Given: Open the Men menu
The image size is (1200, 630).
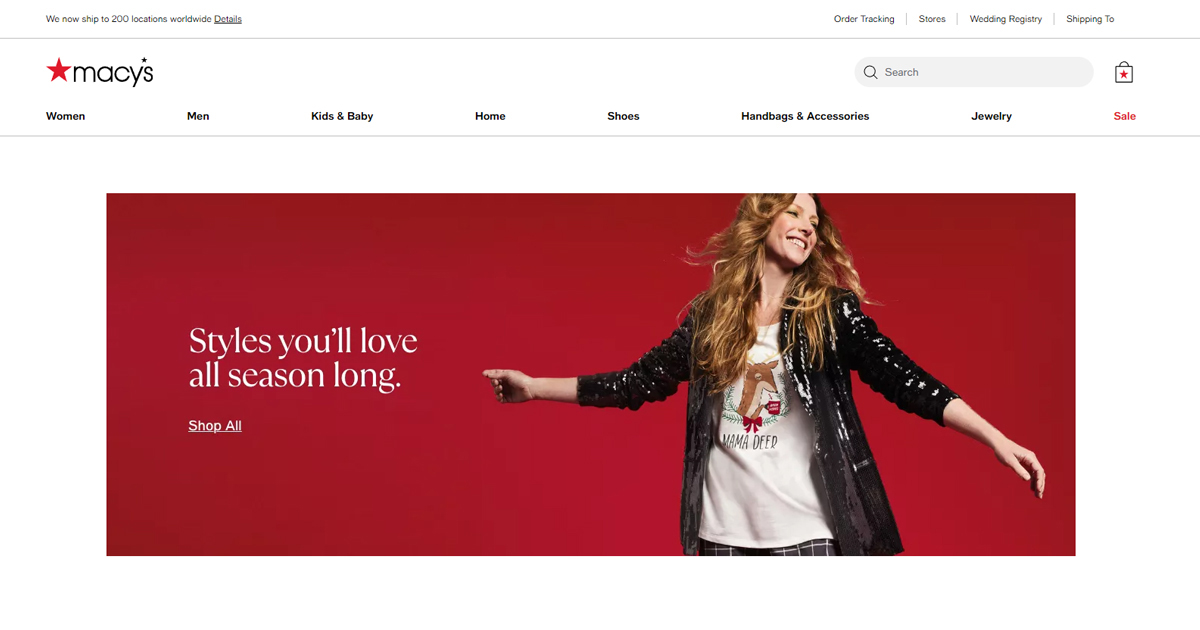Looking at the screenshot, I should pos(198,116).
